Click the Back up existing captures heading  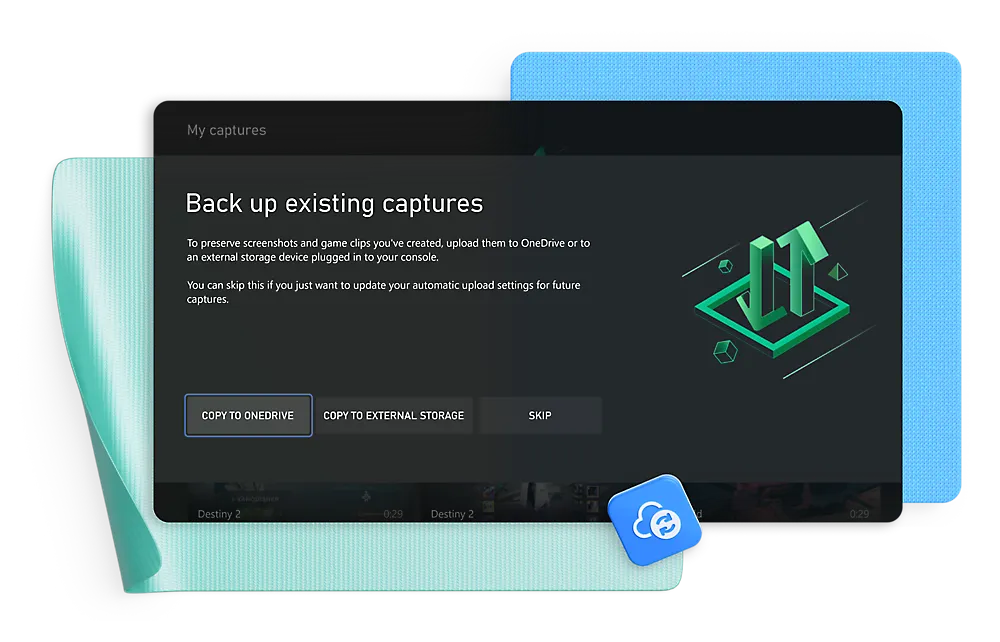pos(334,203)
